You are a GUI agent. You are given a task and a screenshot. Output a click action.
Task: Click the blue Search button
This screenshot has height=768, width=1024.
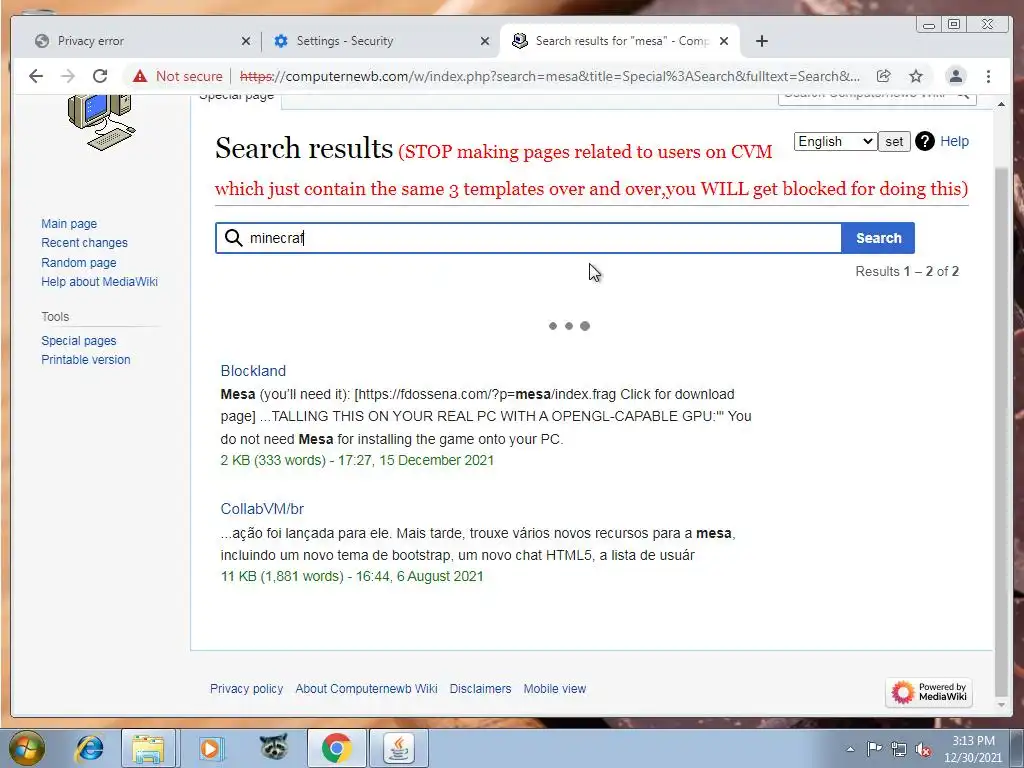[x=878, y=238]
